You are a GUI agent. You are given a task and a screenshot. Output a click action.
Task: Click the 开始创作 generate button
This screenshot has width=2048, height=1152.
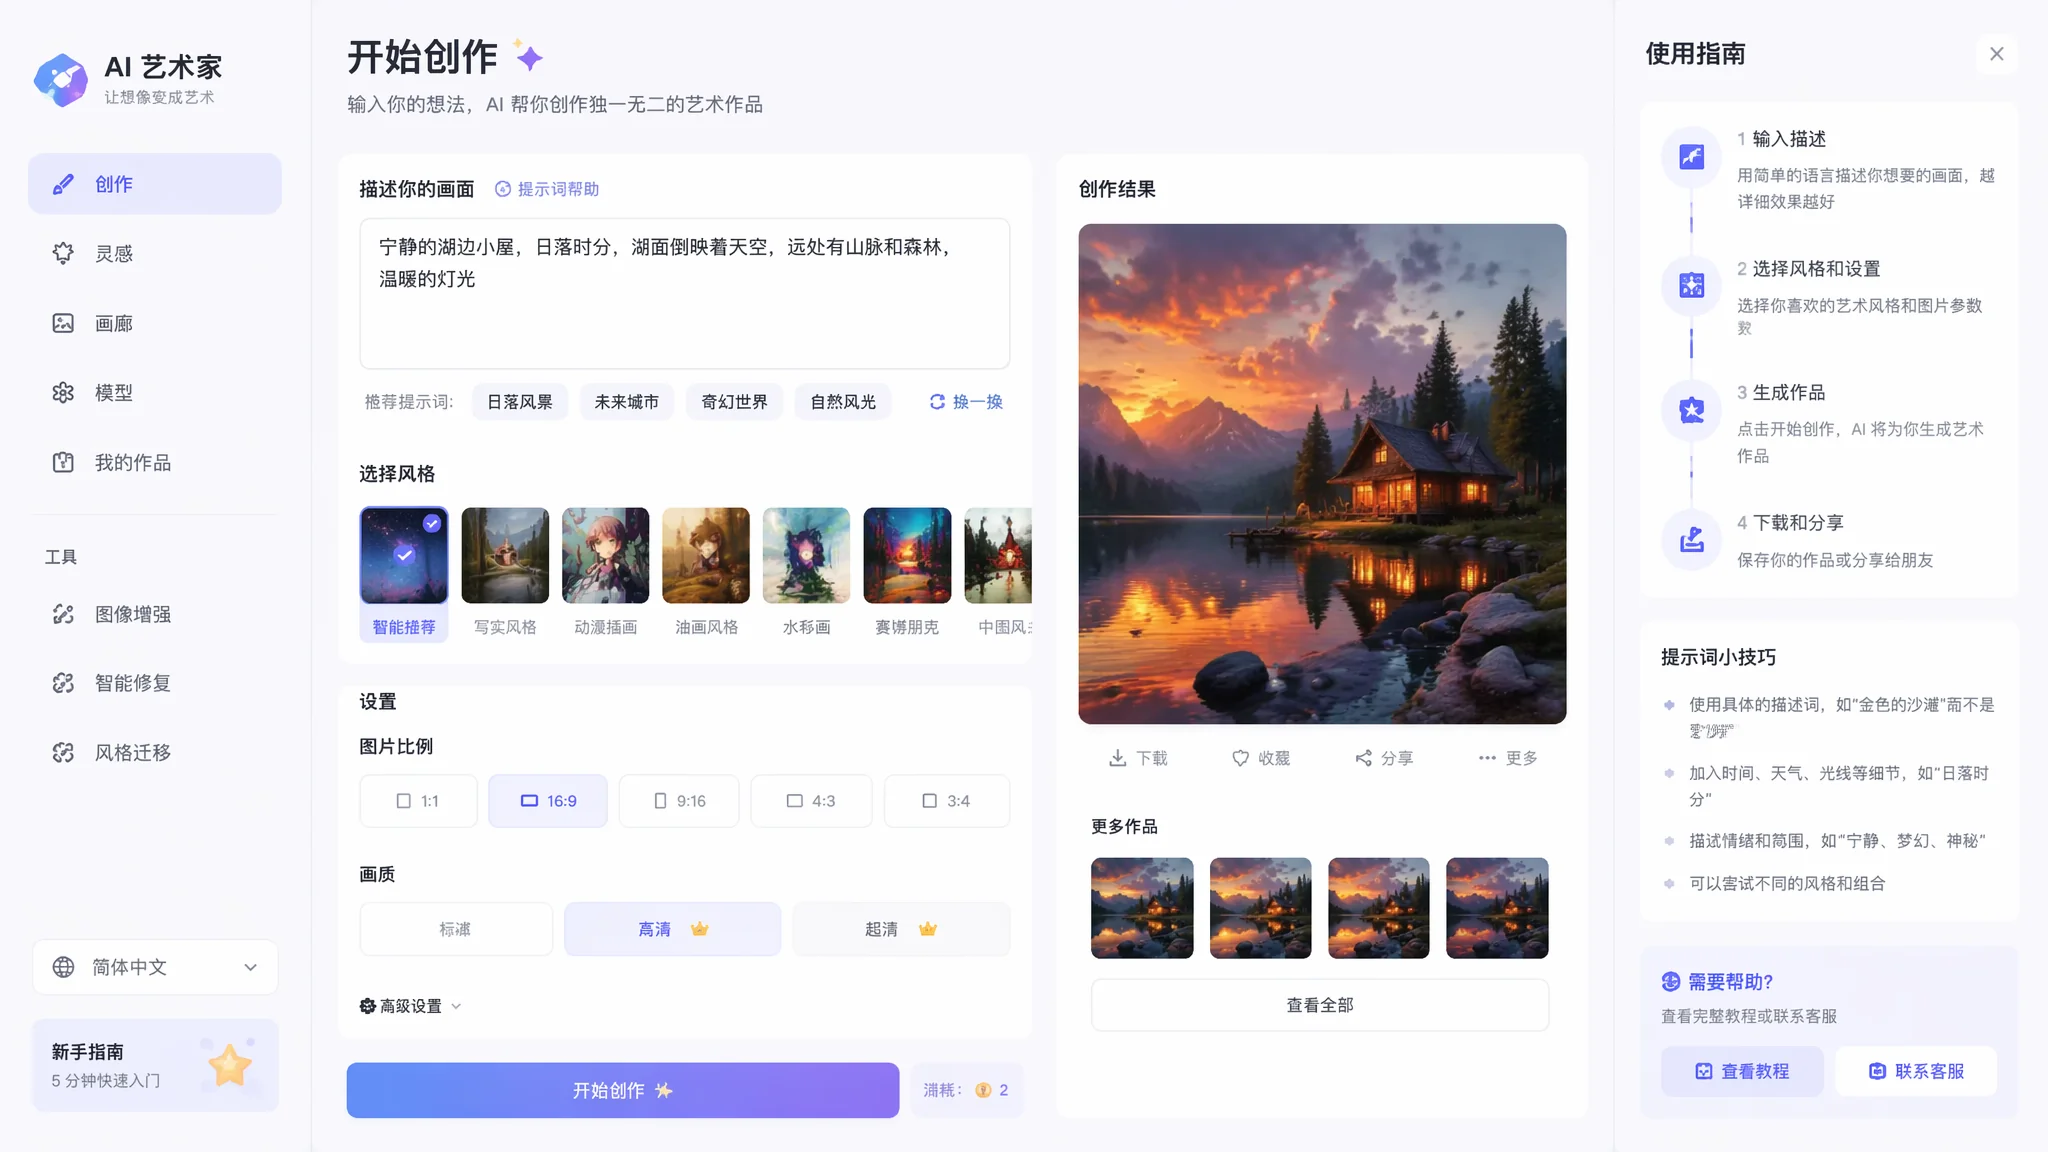pos(623,1090)
